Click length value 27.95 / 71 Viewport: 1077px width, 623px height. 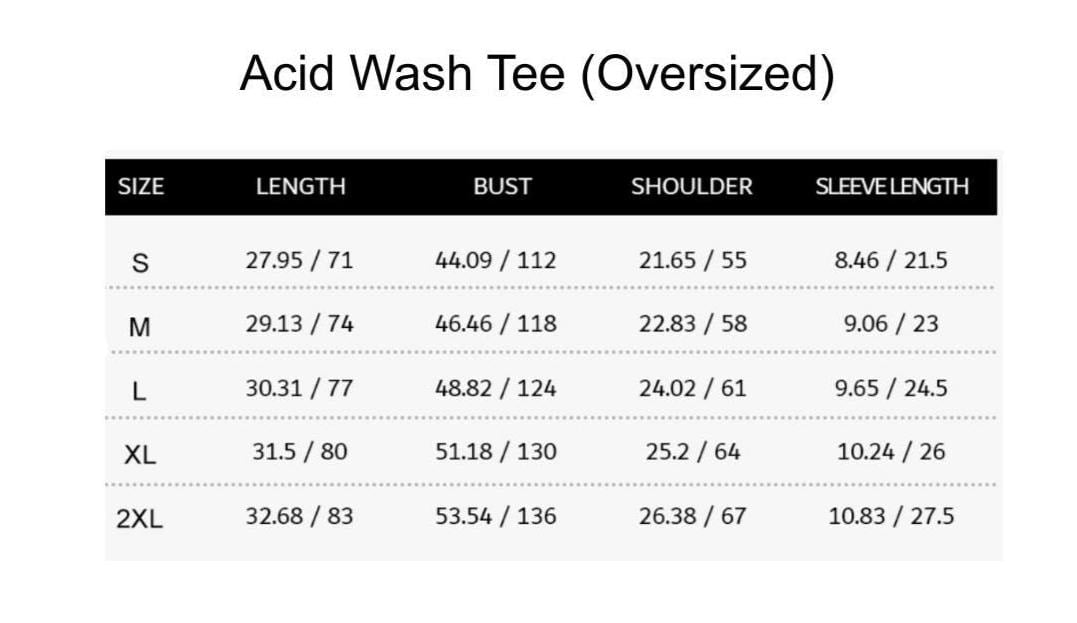pyautogui.click(x=299, y=261)
